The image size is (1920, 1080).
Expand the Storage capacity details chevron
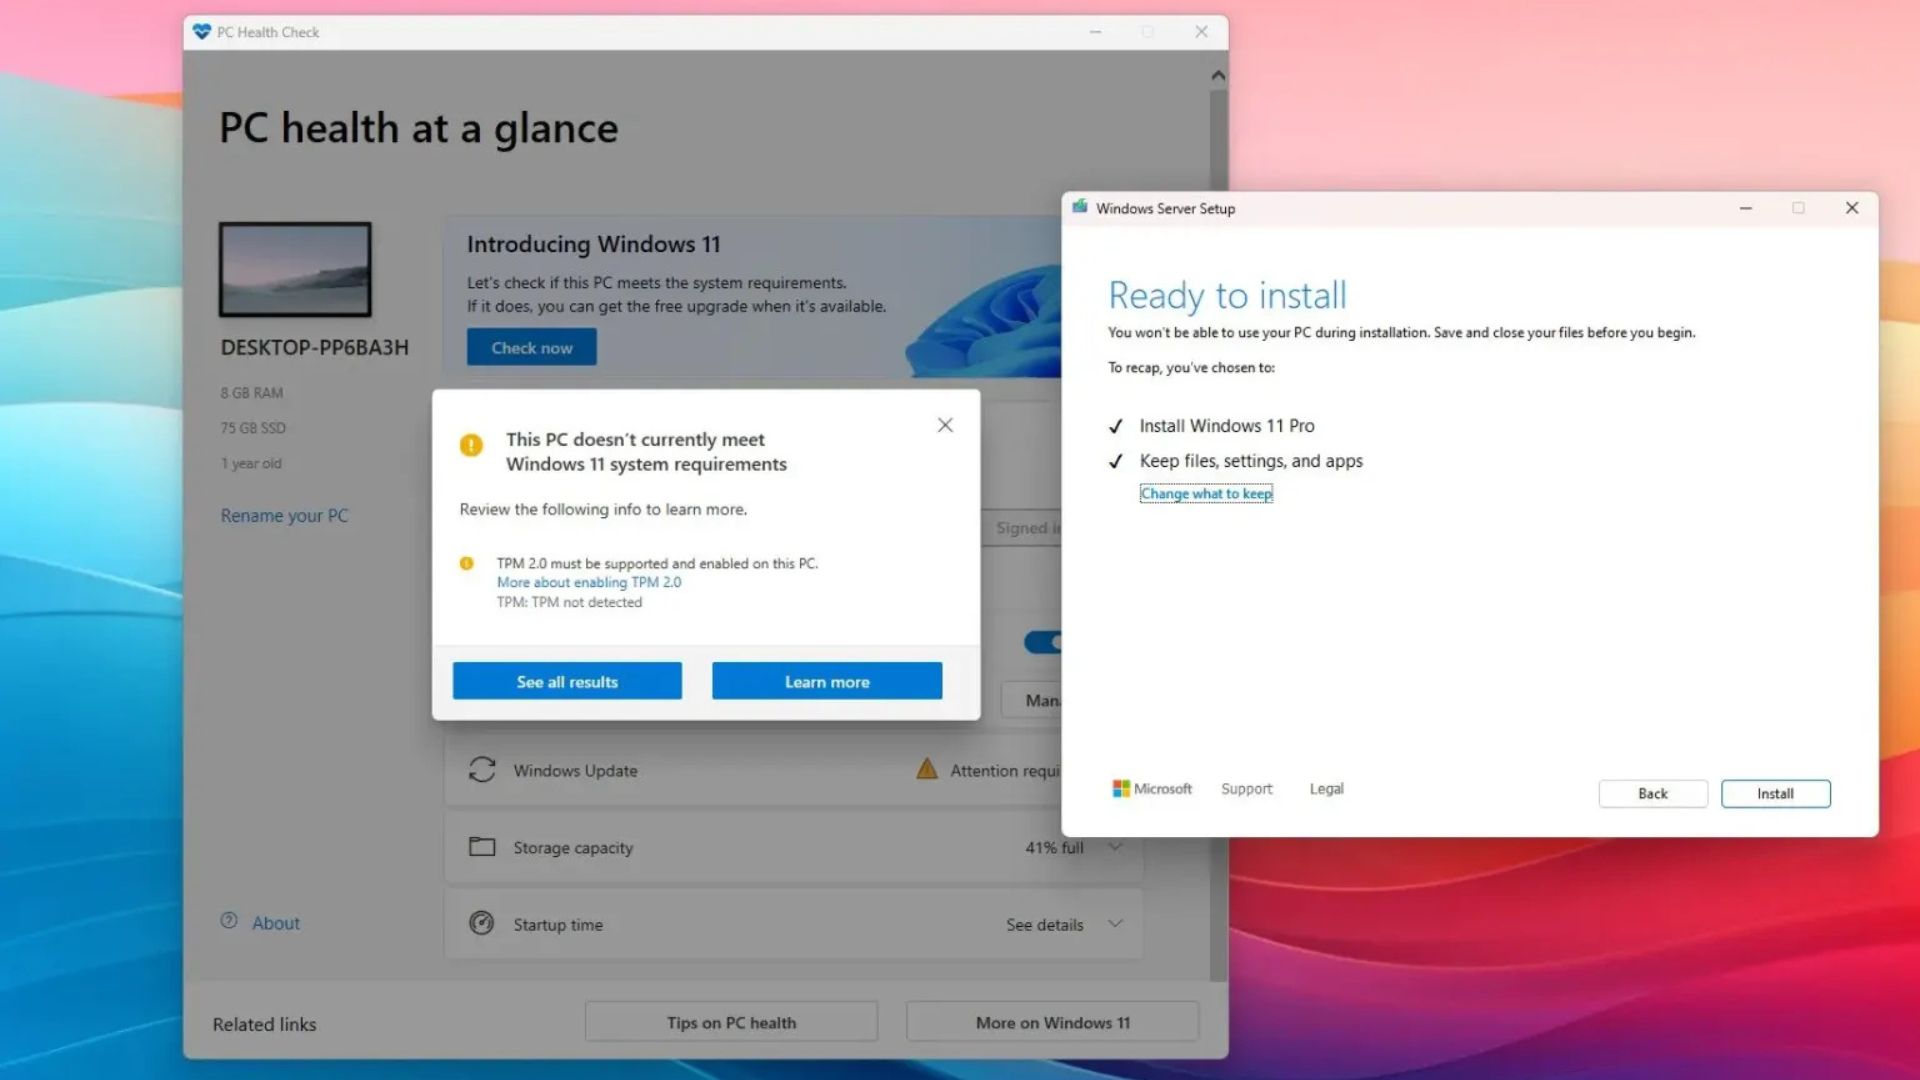point(1114,847)
